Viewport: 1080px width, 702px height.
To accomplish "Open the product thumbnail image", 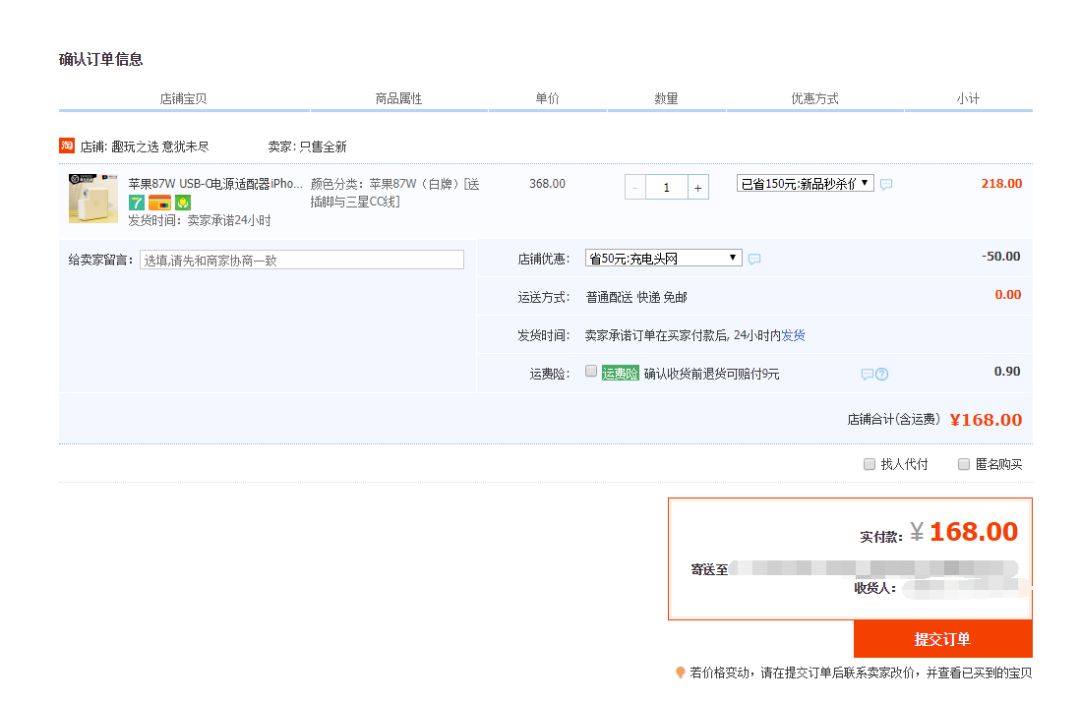I will (x=93, y=198).
